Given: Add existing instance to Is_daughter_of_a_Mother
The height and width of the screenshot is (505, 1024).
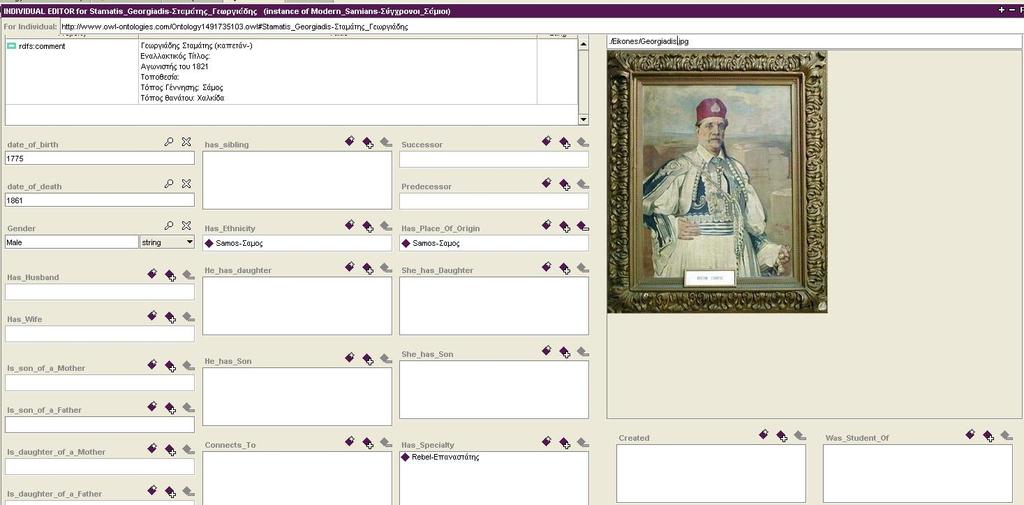Looking at the screenshot, I should click(170, 449).
